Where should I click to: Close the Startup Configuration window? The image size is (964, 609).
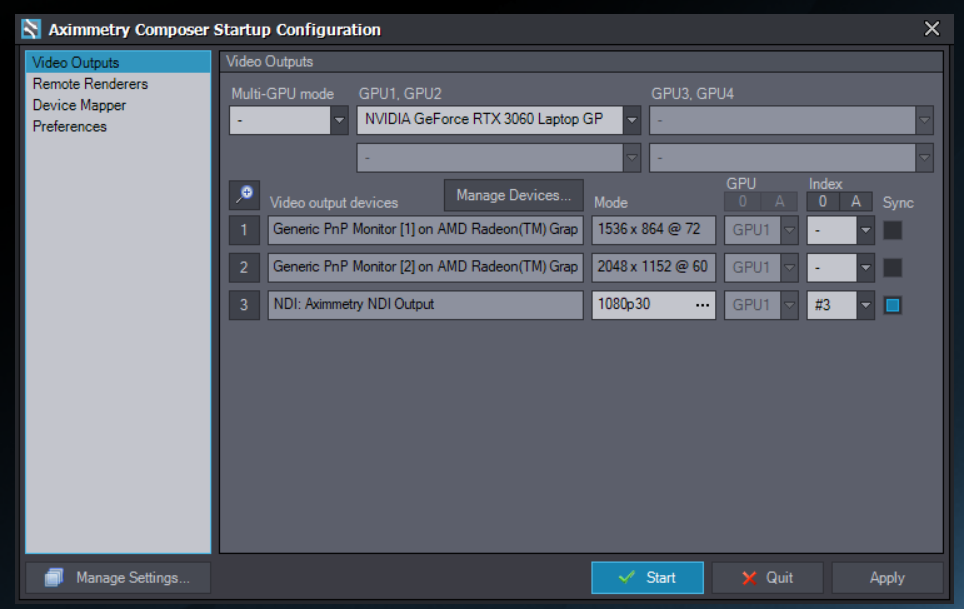point(932,28)
